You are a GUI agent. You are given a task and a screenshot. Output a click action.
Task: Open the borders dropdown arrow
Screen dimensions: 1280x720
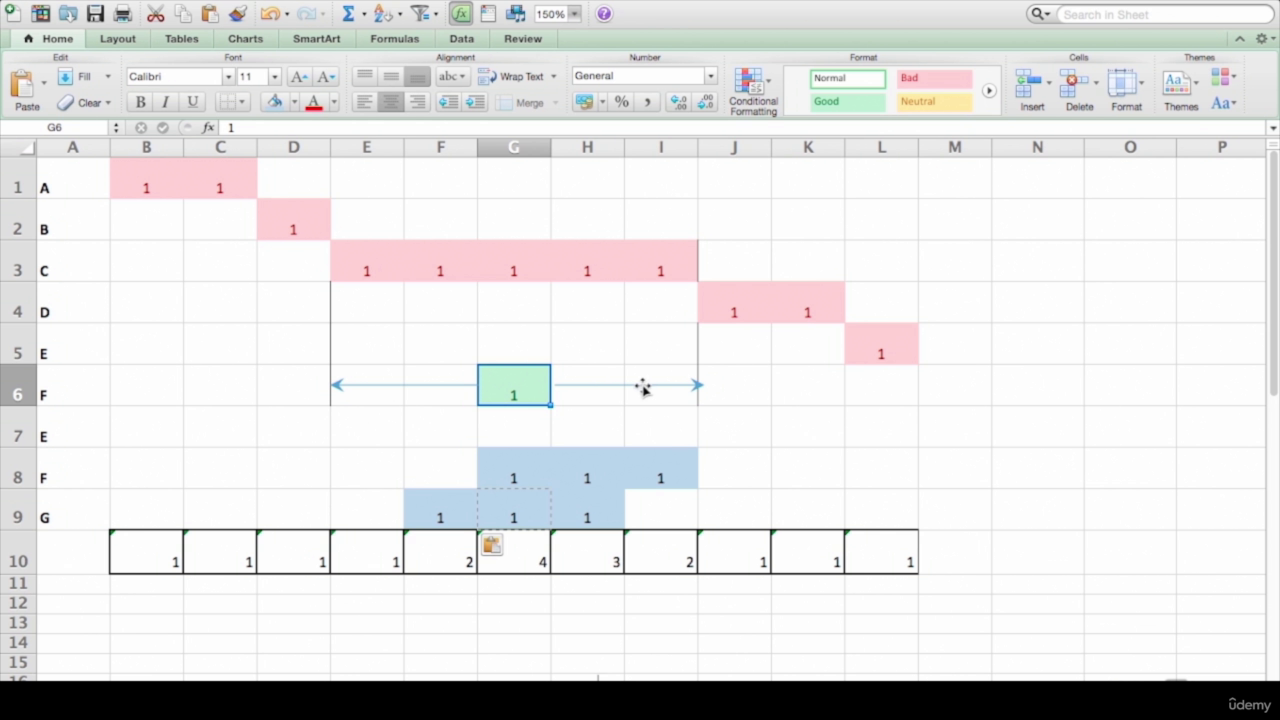click(243, 102)
